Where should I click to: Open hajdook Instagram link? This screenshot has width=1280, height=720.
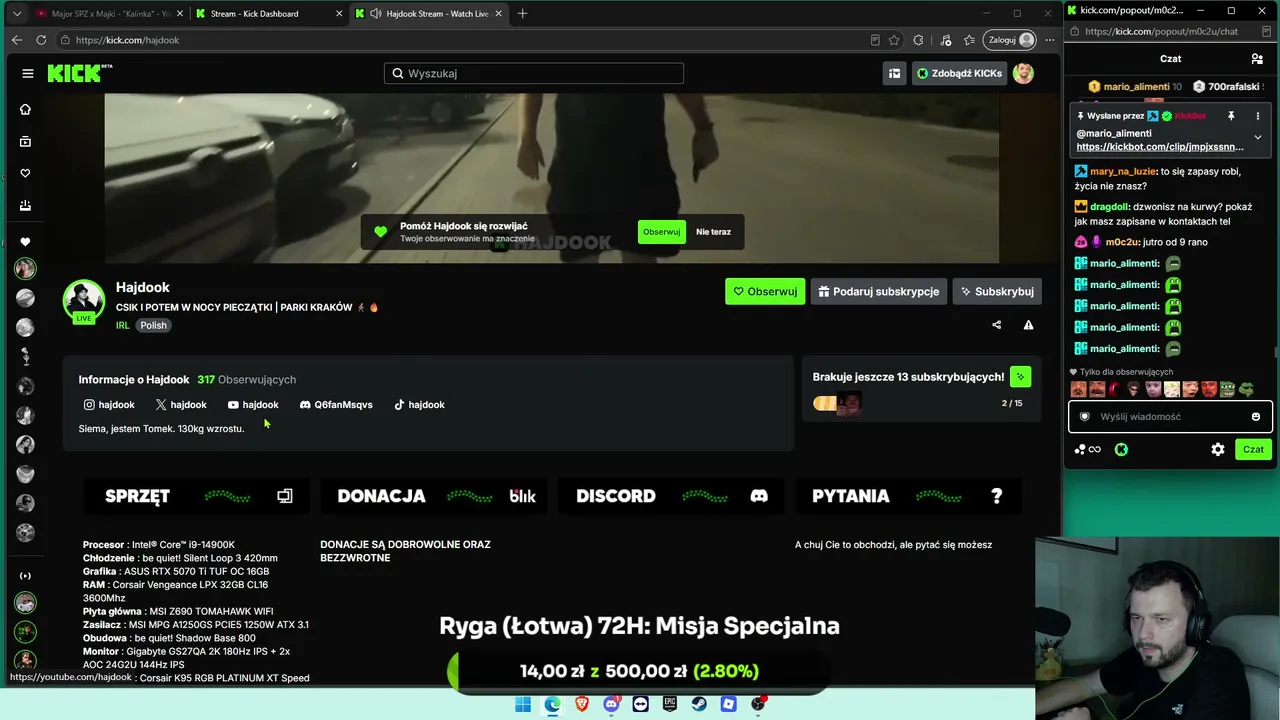pyautogui.click(x=109, y=405)
